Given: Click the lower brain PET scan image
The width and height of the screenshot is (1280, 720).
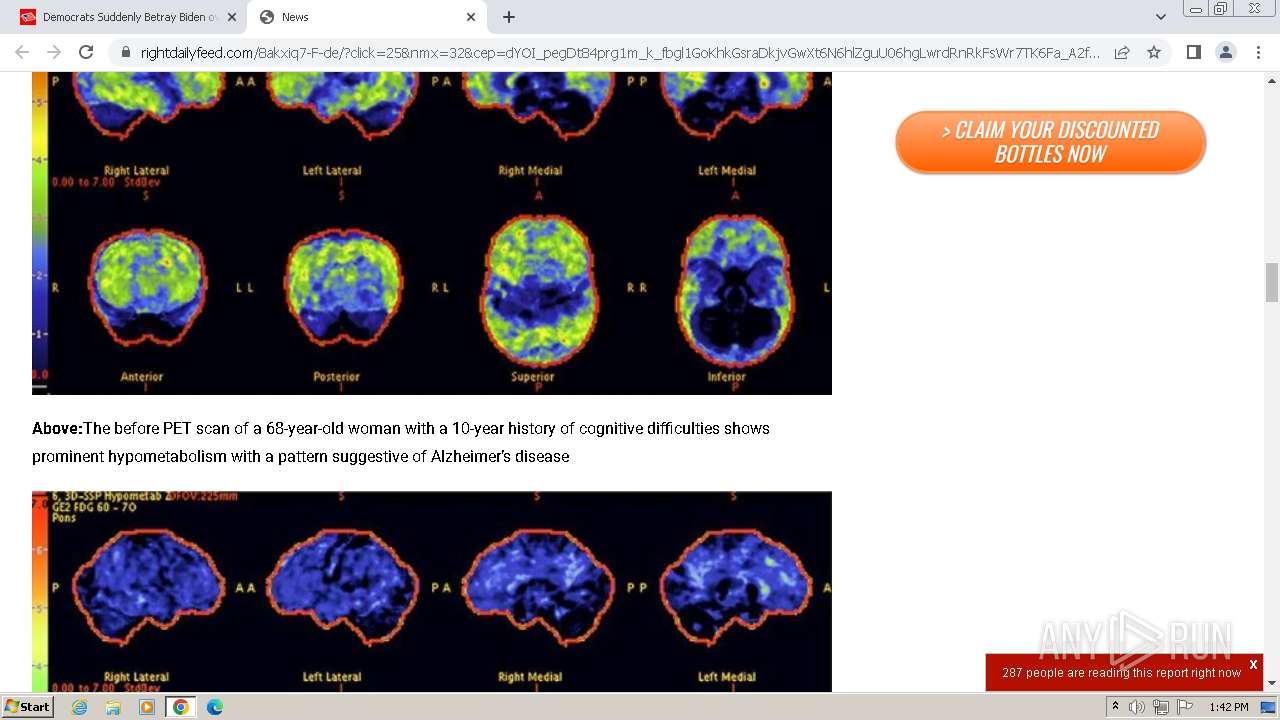Looking at the screenshot, I should pos(432,591).
